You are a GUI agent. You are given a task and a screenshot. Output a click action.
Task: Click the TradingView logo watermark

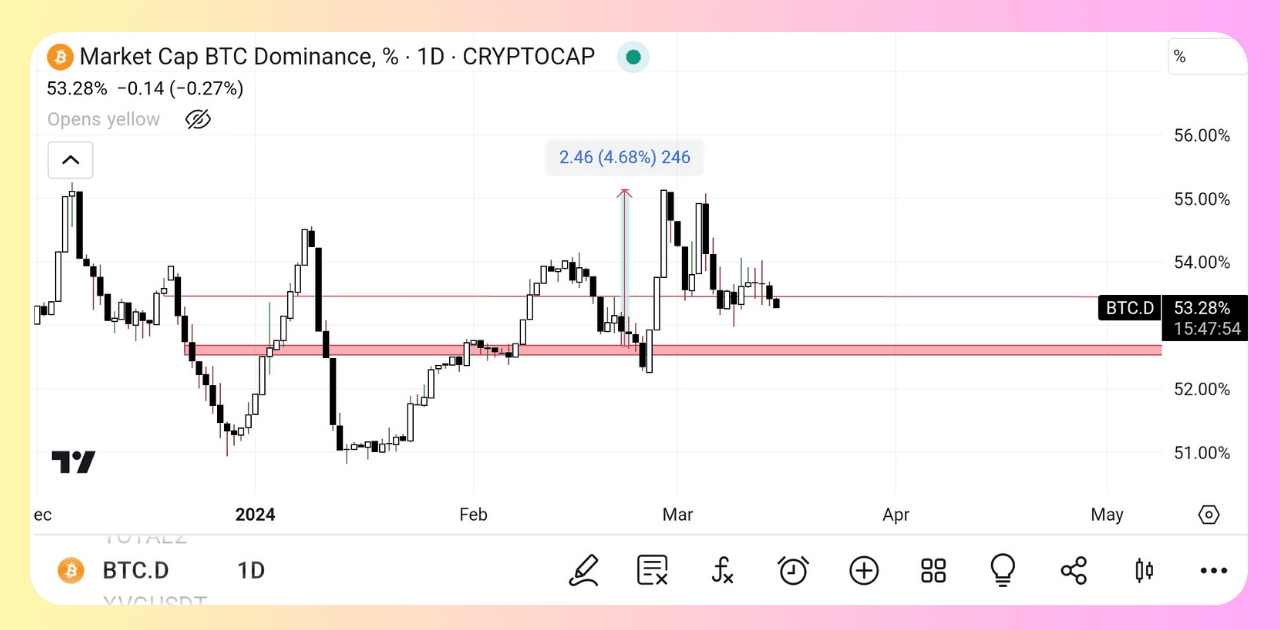[x=71, y=461]
